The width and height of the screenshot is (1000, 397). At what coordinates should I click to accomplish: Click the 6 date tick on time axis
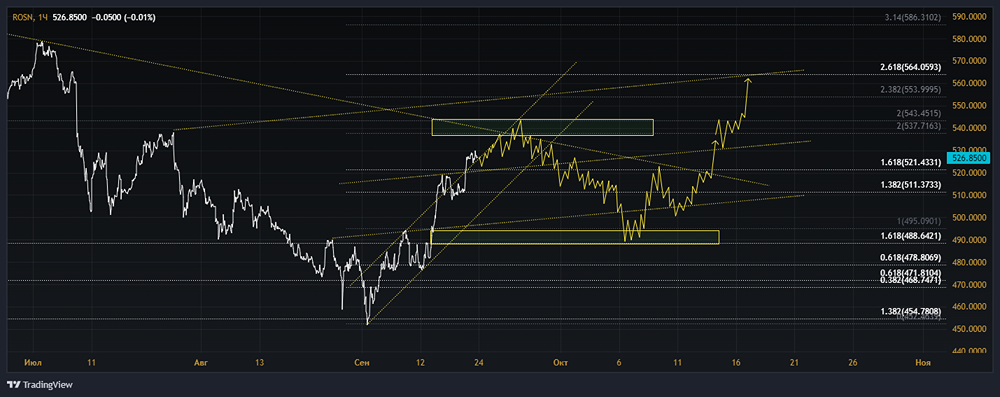click(619, 363)
